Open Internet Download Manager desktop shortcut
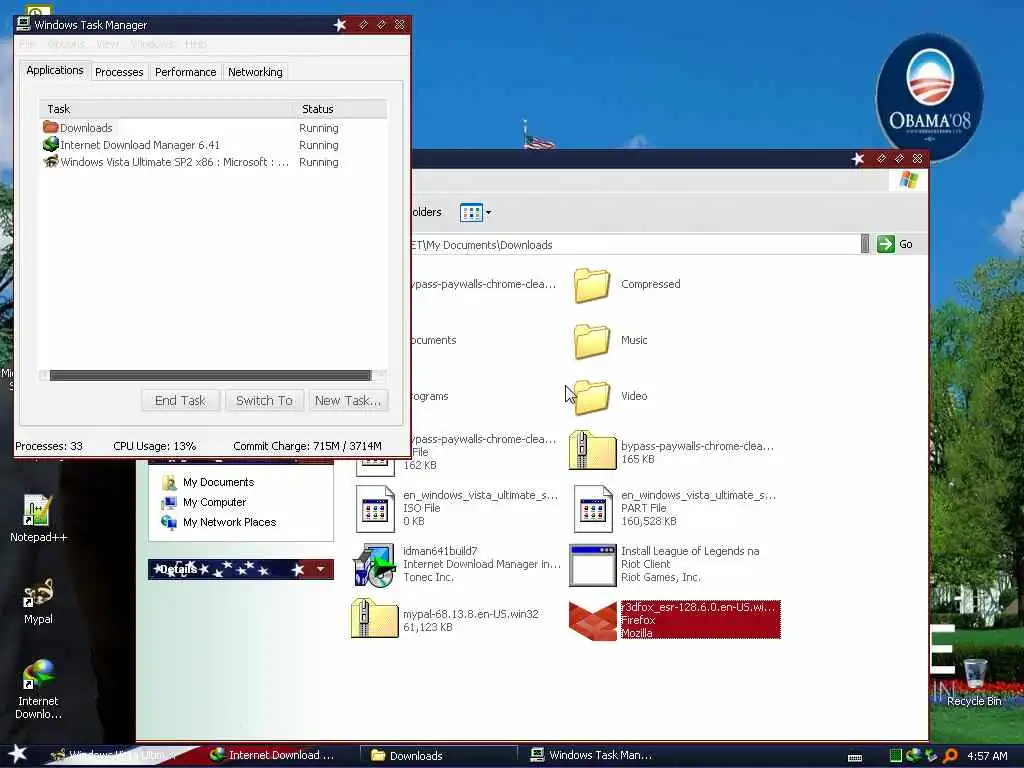 [x=38, y=690]
